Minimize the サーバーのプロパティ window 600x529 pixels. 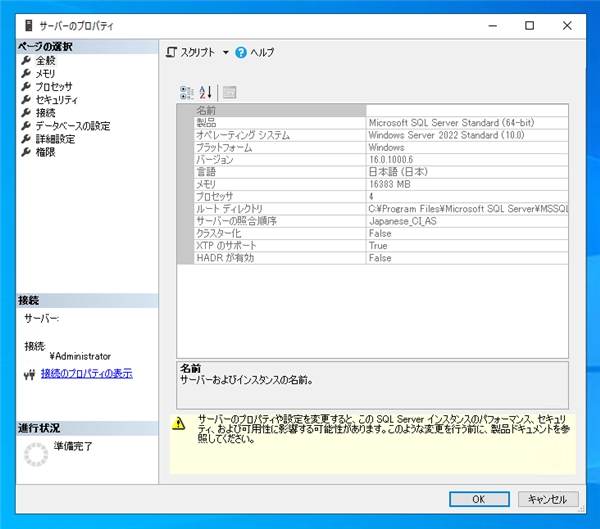pyautogui.click(x=493, y=26)
